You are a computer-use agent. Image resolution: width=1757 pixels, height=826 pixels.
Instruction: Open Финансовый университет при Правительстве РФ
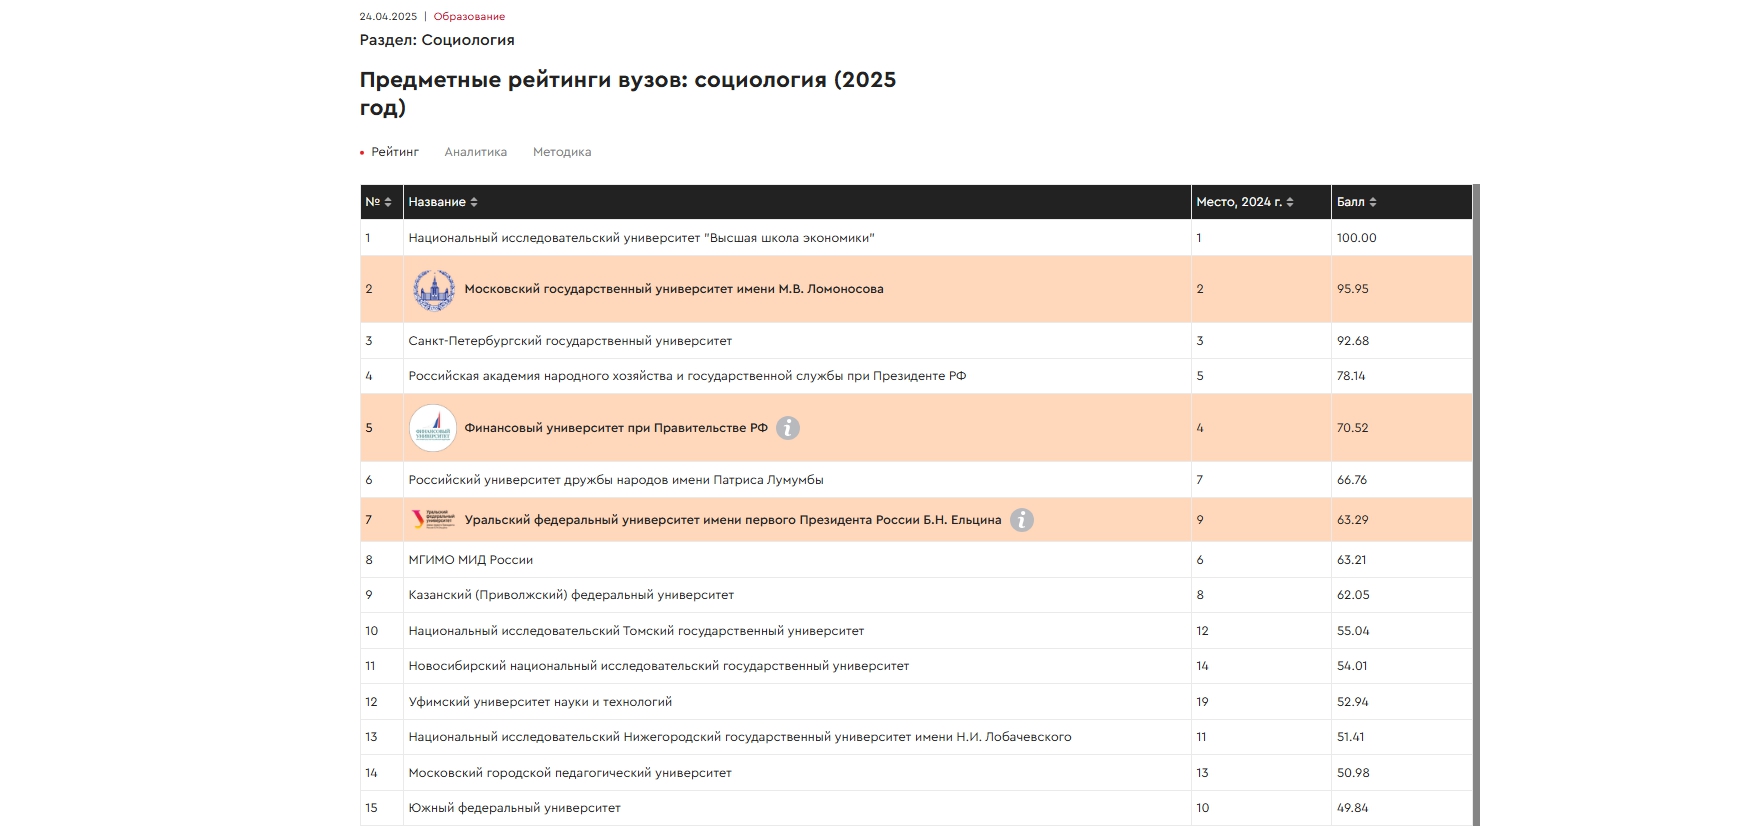[x=616, y=428]
